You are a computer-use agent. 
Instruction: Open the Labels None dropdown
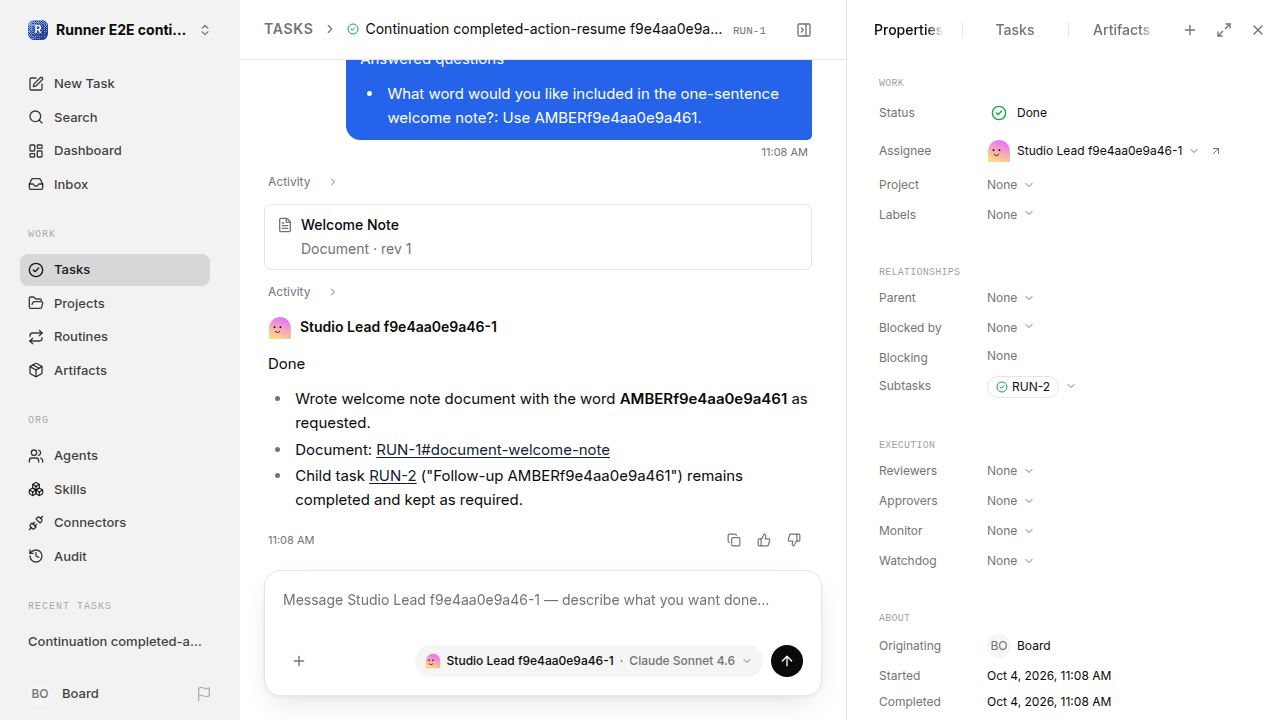pyautogui.click(x=1010, y=215)
